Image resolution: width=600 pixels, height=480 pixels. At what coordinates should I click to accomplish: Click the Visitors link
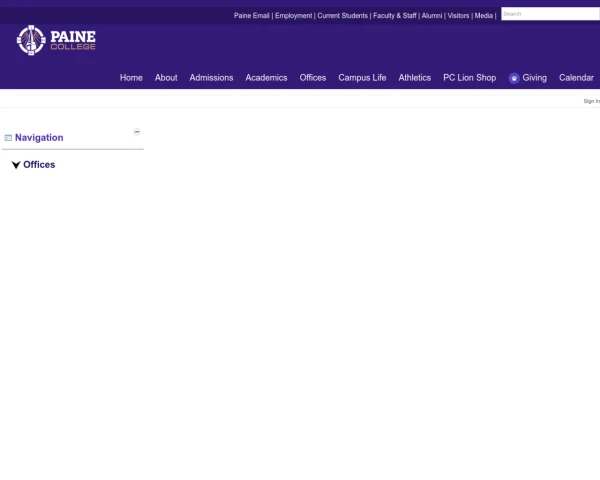pyautogui.click(x=458, y=16)
